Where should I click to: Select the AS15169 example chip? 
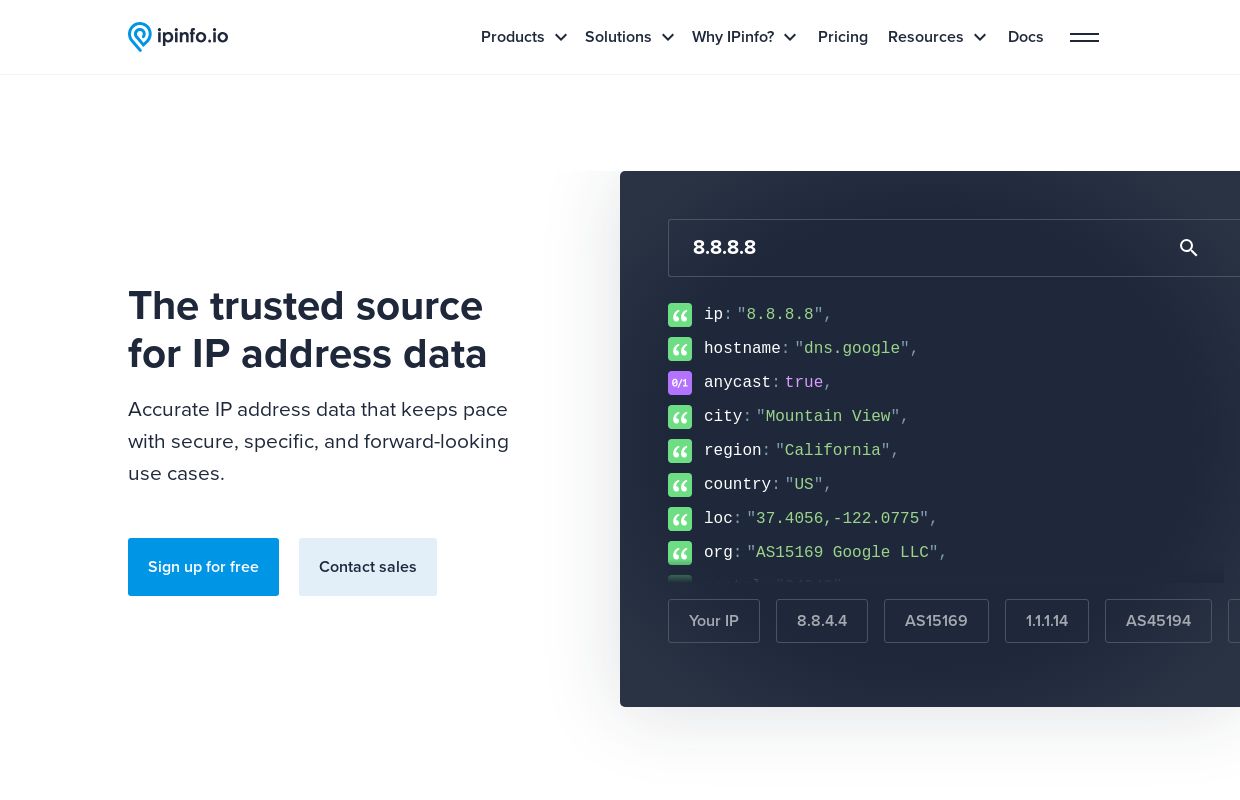936,621
